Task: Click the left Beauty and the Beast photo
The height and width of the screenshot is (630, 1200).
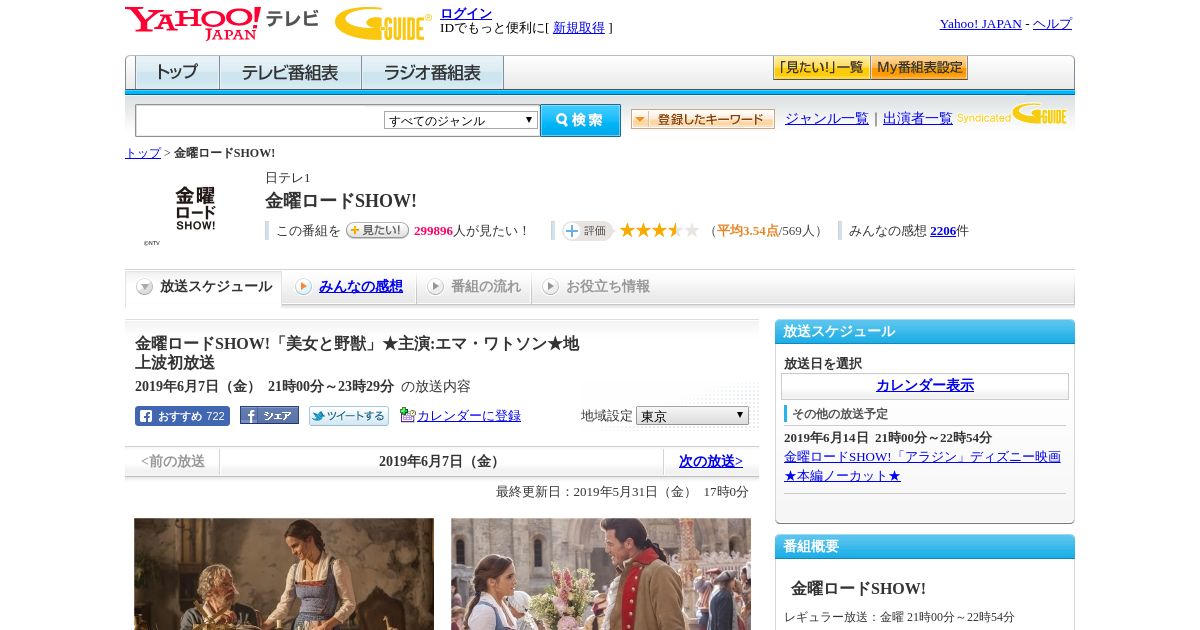Action: (284, 574)
